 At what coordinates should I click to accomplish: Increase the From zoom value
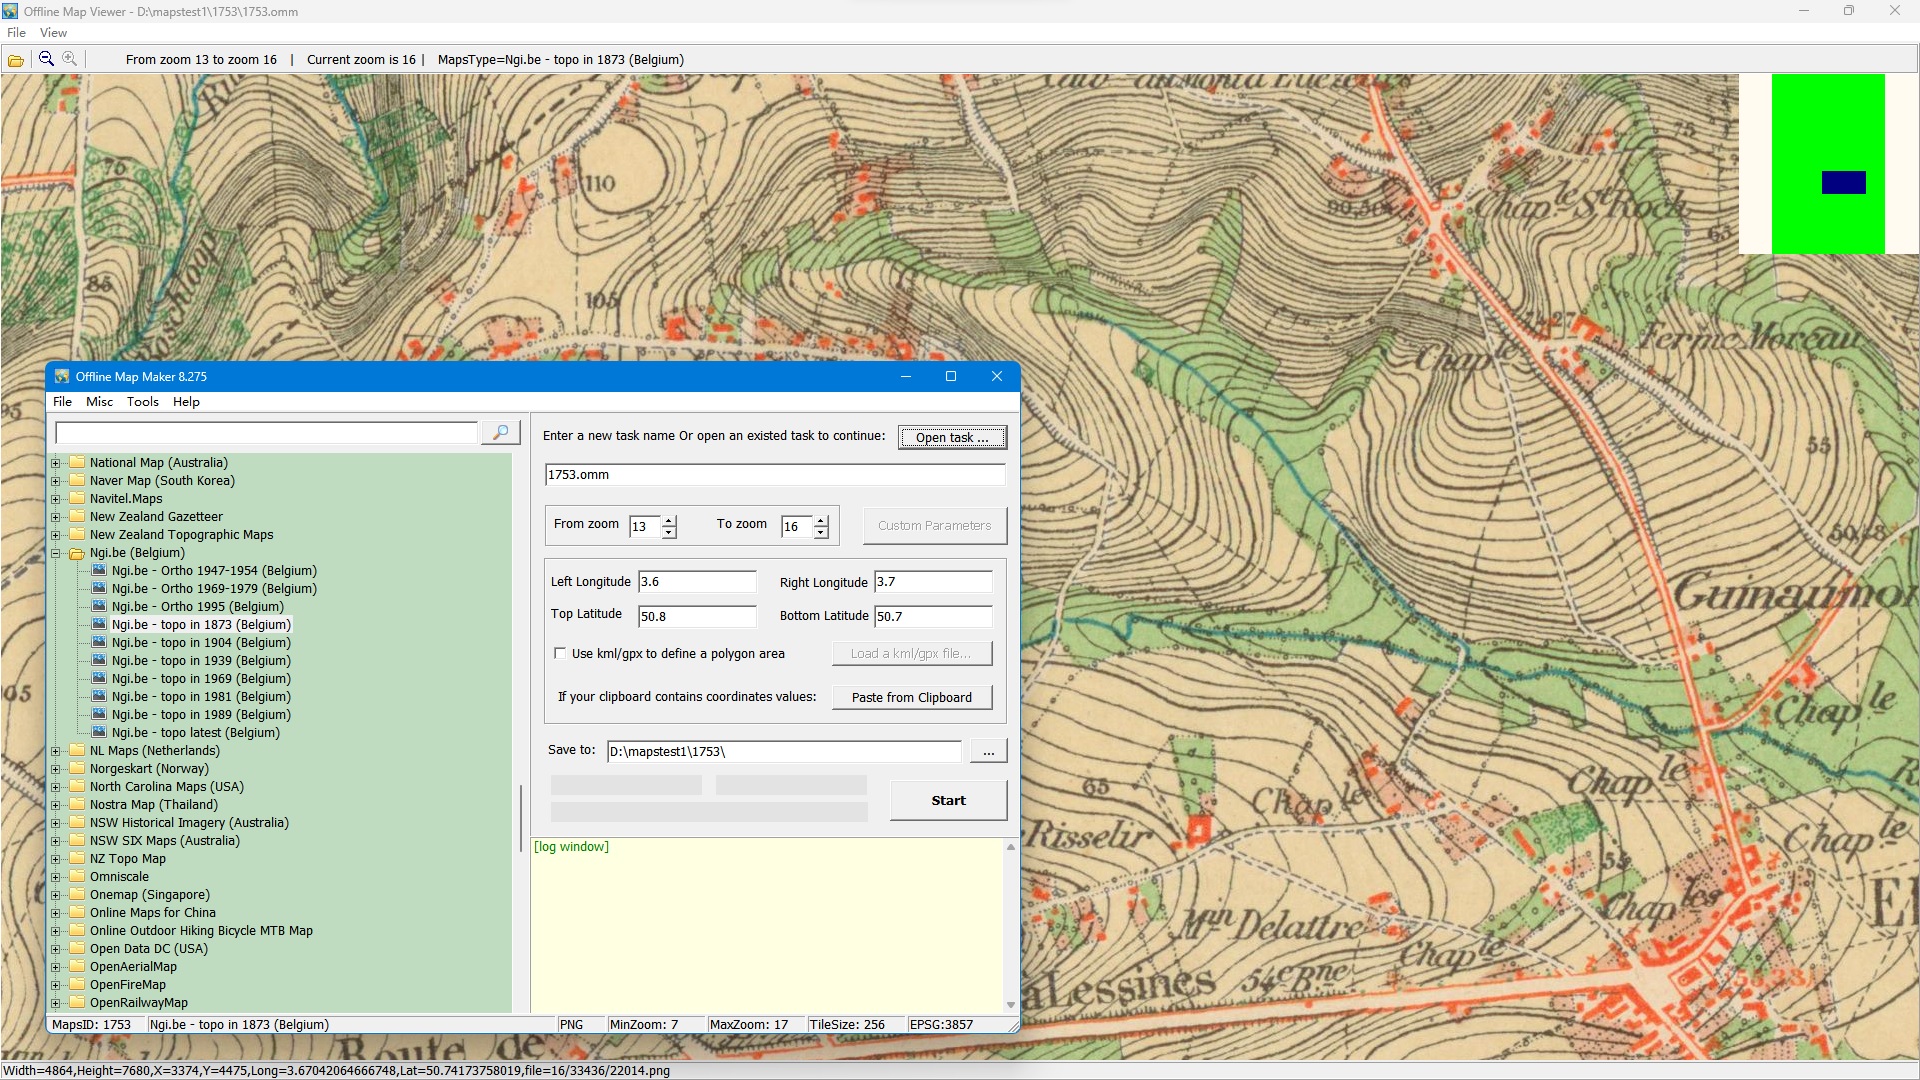(x=669, y=520)
